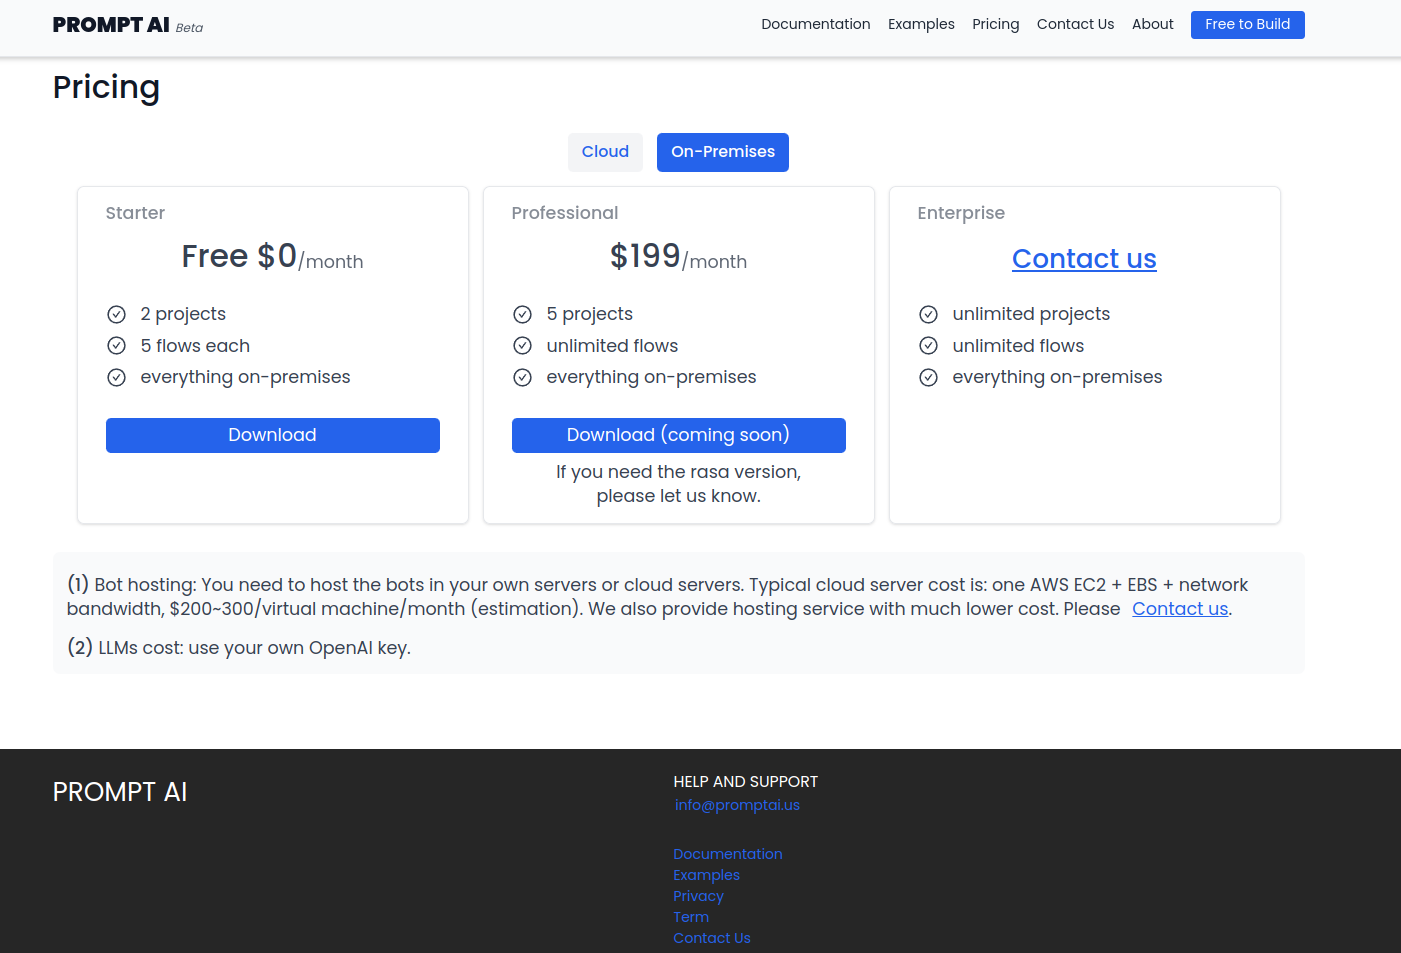Follow the Contact us link in hosting note

(1180, 609)
